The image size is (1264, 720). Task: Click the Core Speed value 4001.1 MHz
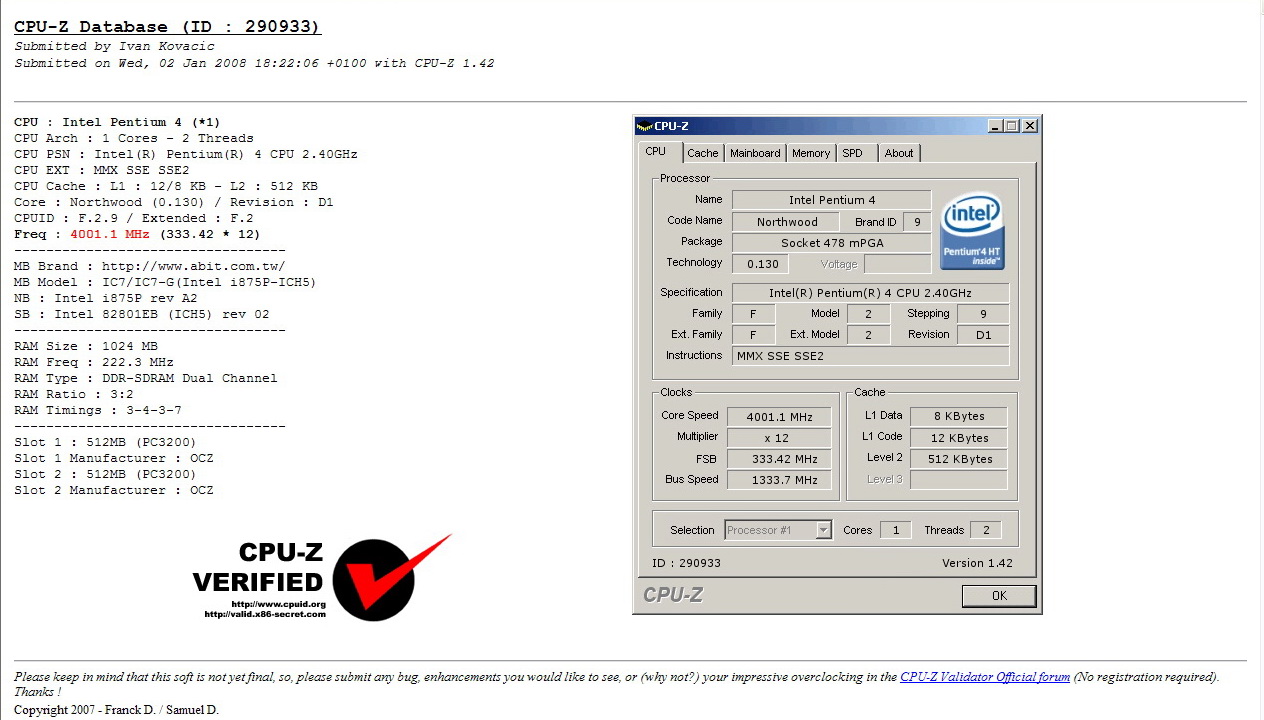pyautogui.click(x=779, y=417)
